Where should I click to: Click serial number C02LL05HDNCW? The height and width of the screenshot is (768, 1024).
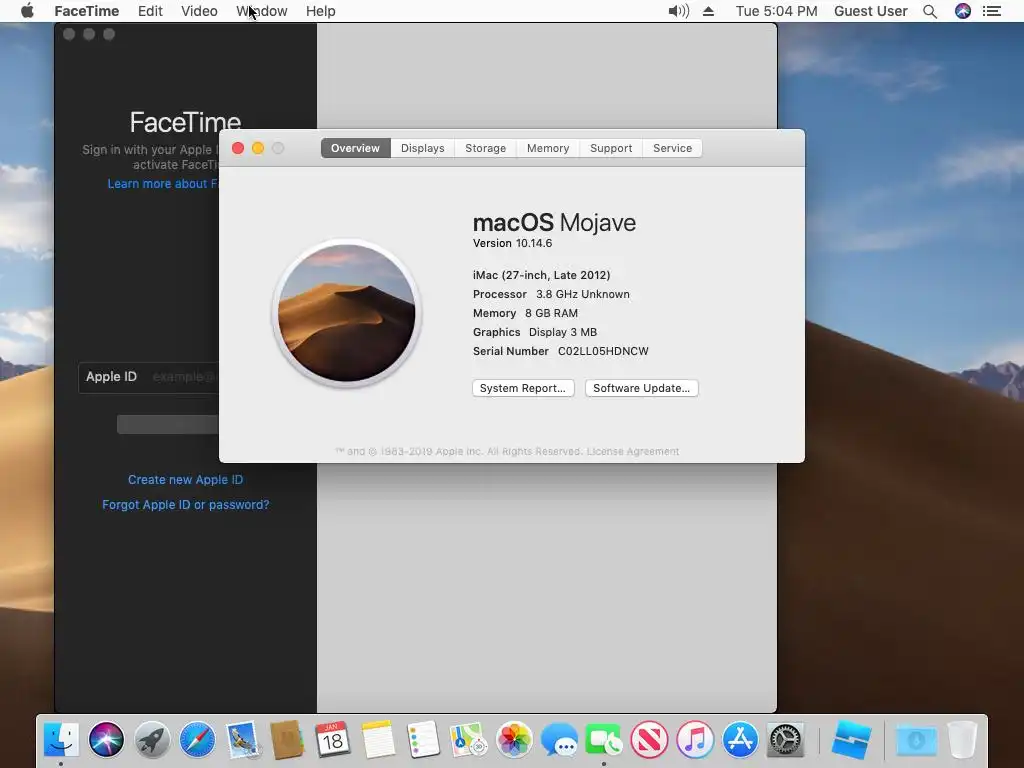coord(603,351)
